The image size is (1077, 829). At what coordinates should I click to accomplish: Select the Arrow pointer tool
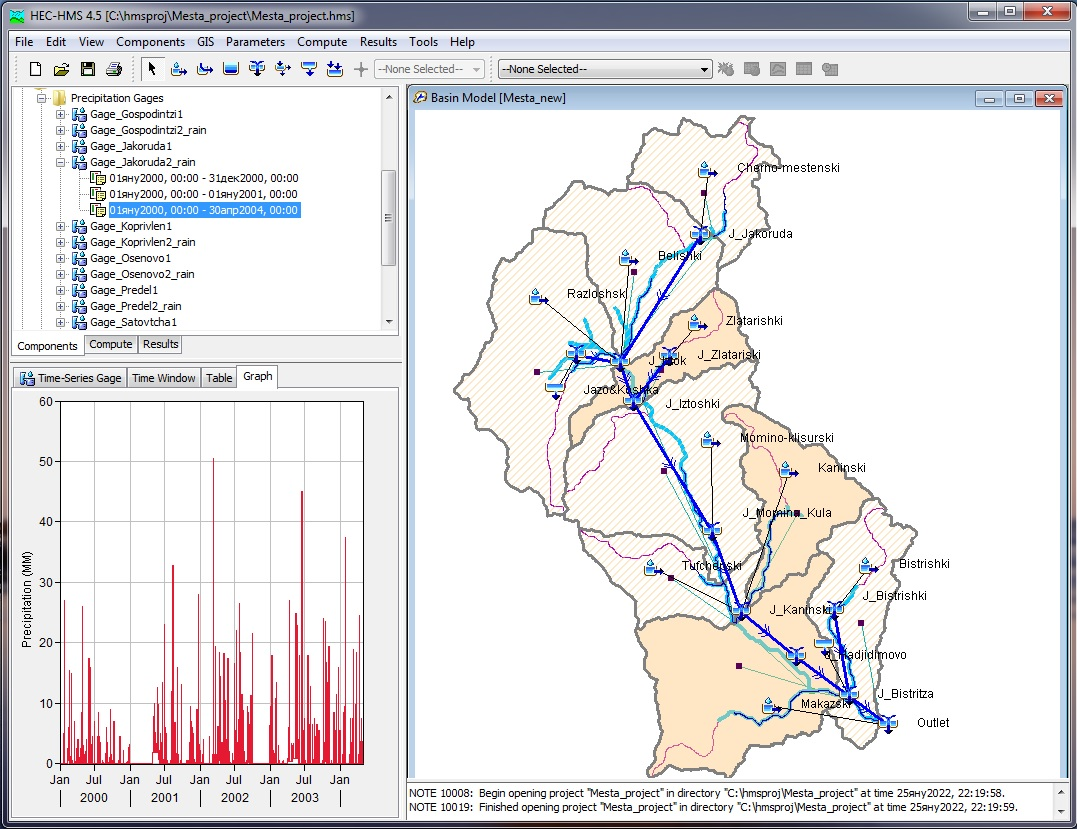click(152, 69)
